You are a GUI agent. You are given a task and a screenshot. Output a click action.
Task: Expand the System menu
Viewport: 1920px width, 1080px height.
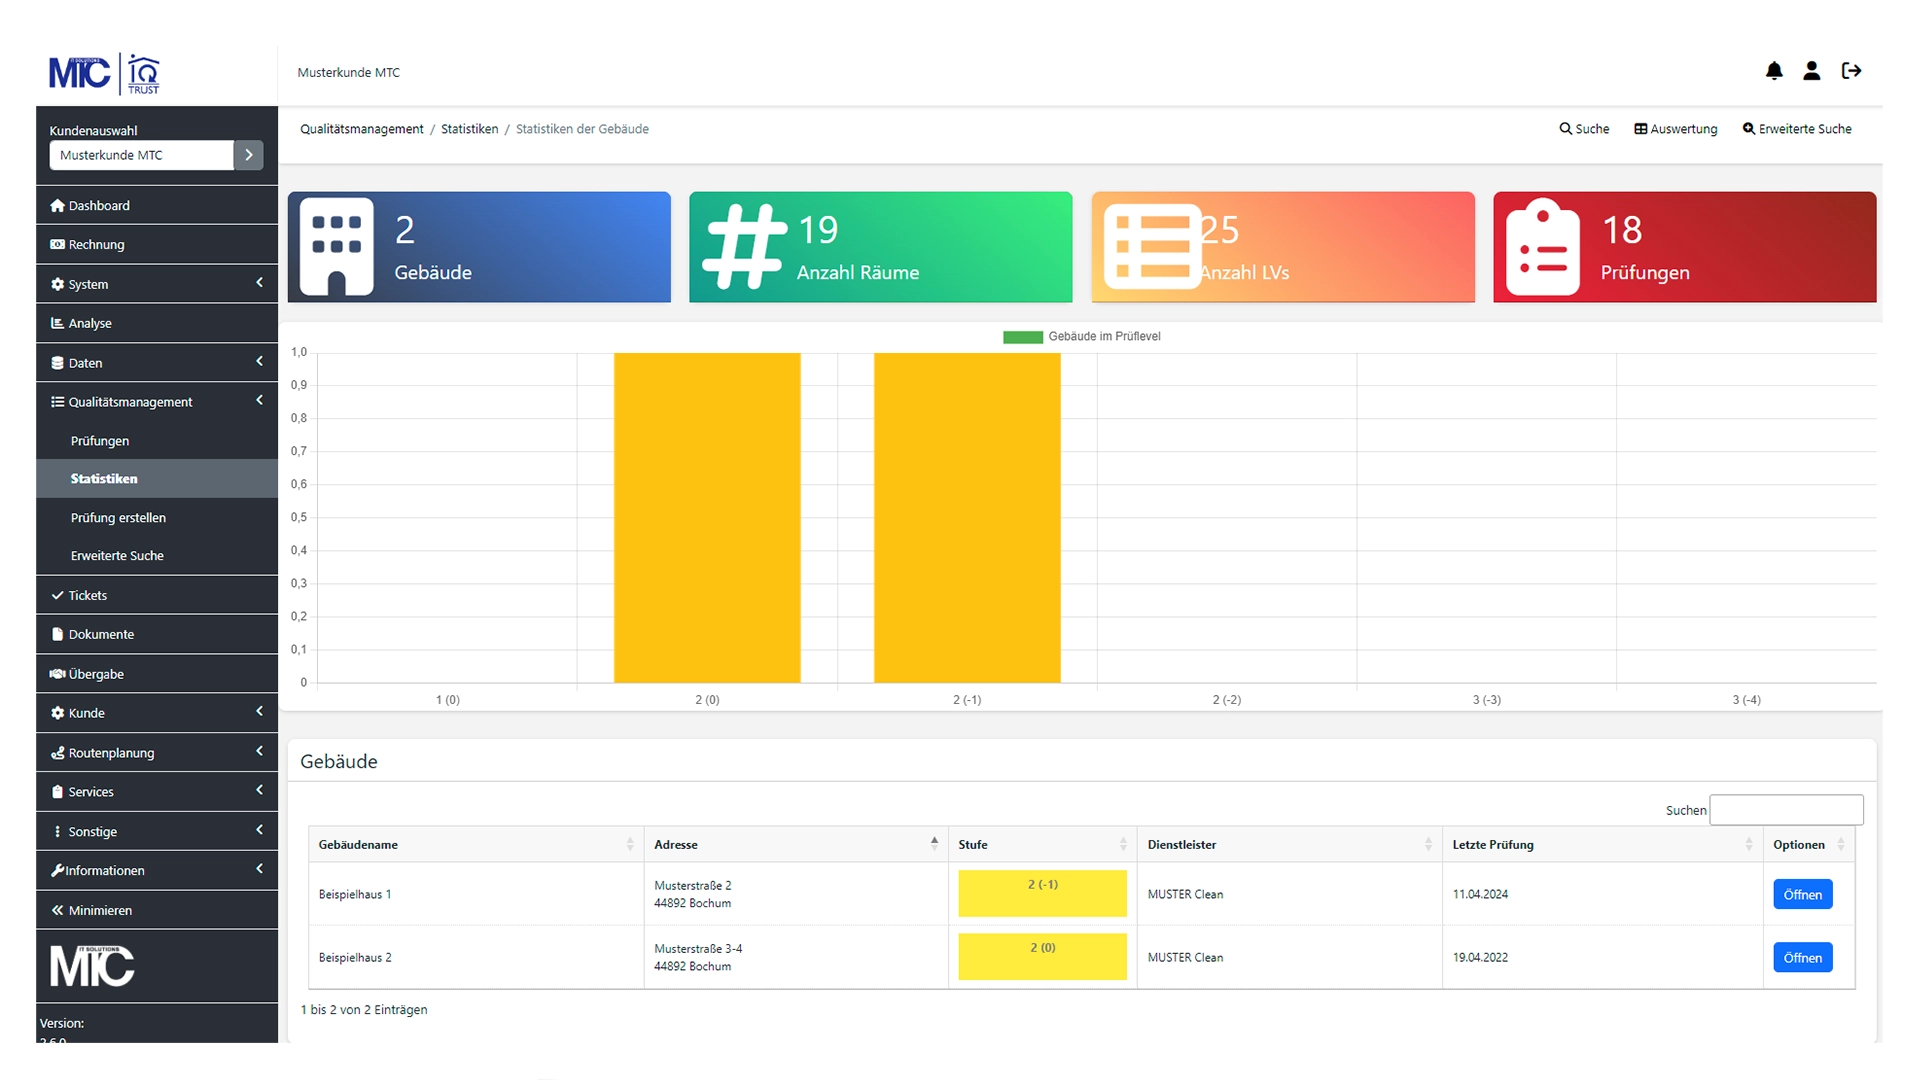[157, 284]
